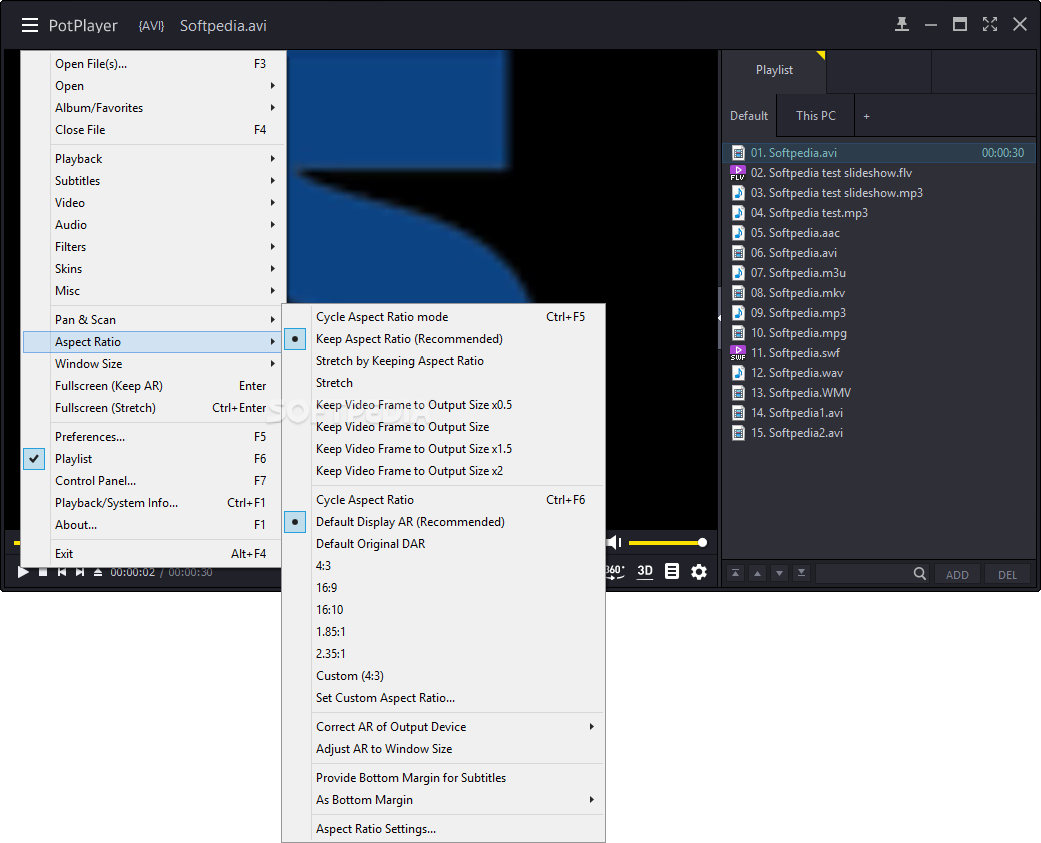Image resolution: width=1041 pixels, height=843 pixels.
Task: Click the Eject/Open file icon
Action: point(98,572)
